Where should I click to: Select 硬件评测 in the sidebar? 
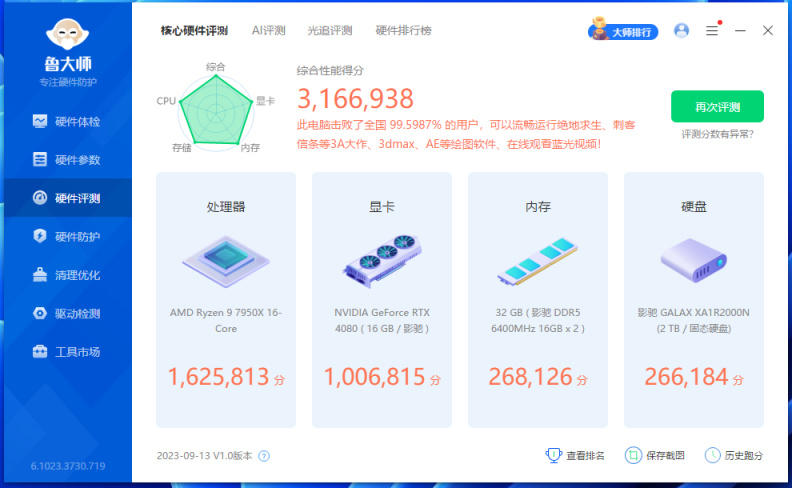pos(67,198)
